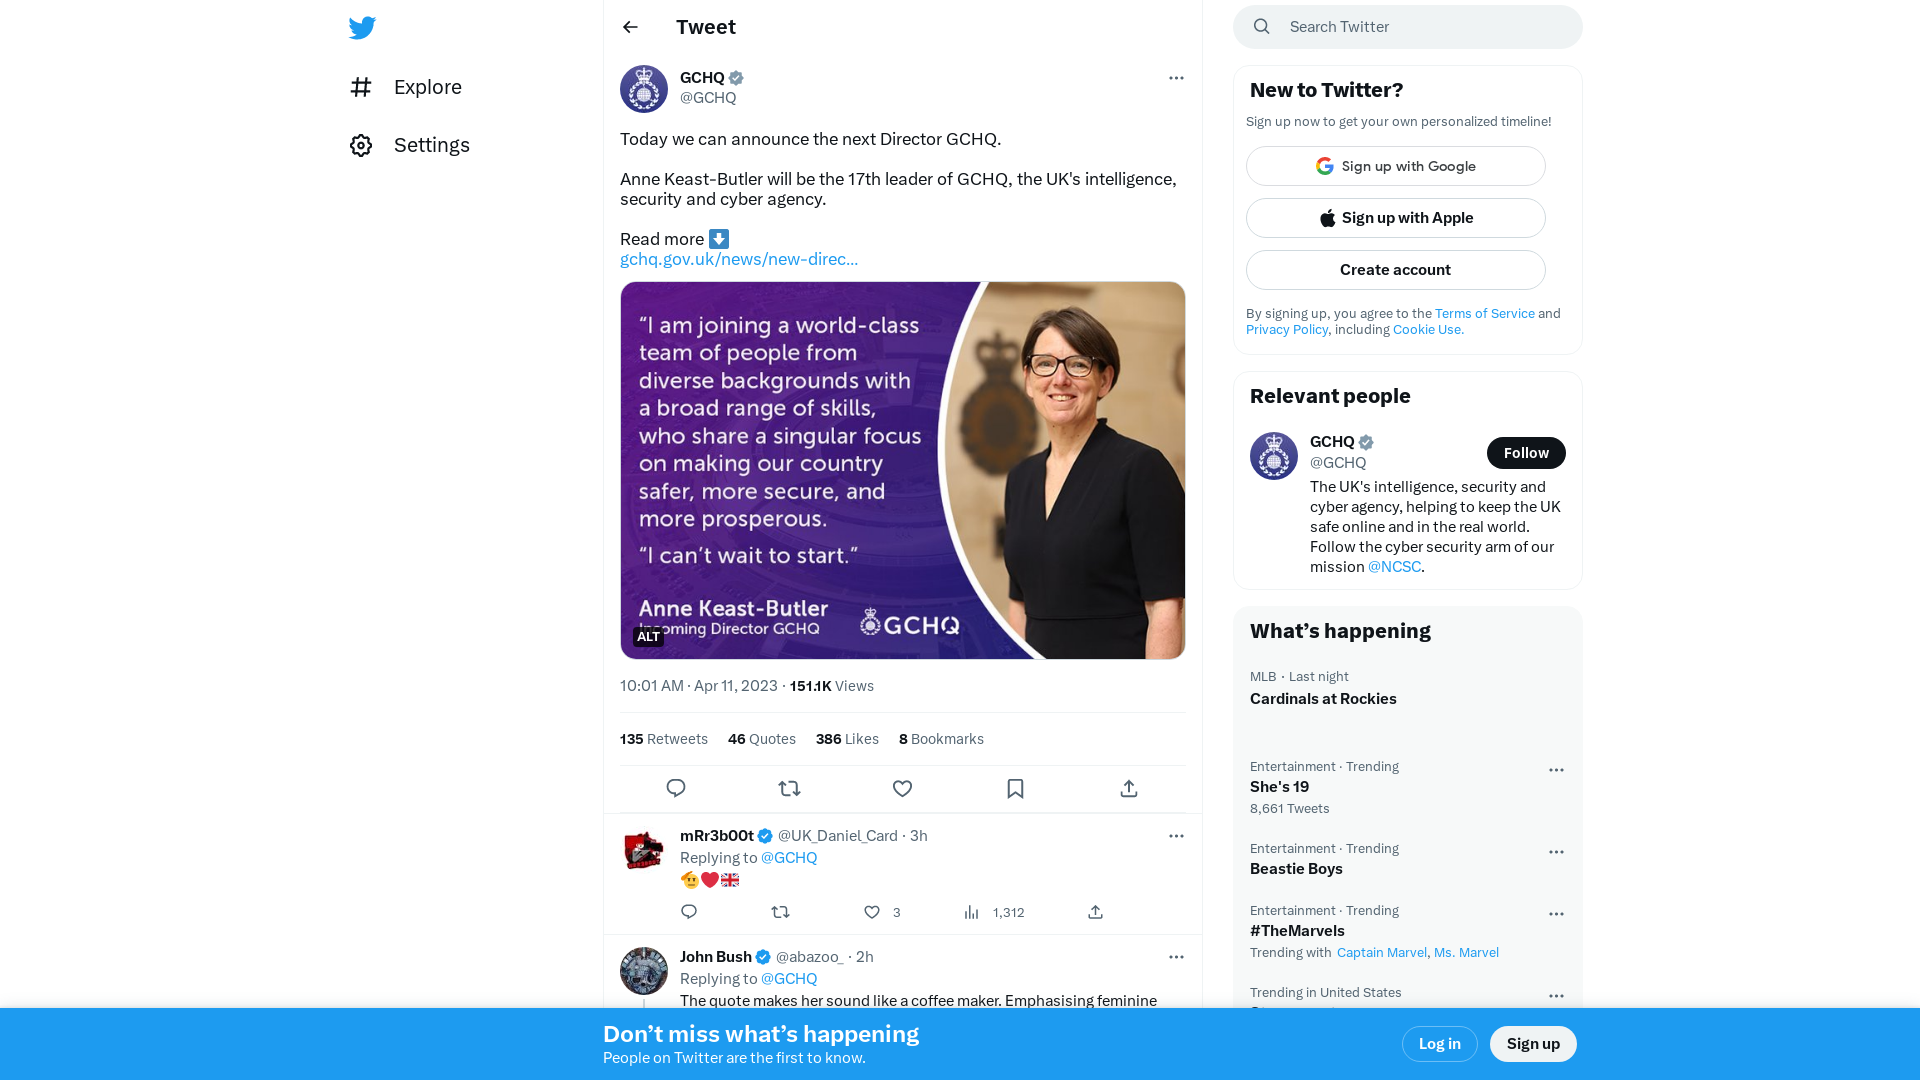Click the like icon on mRr3b00t reply
Viewport: 1920px width, 1080px height.
point(872,911)
